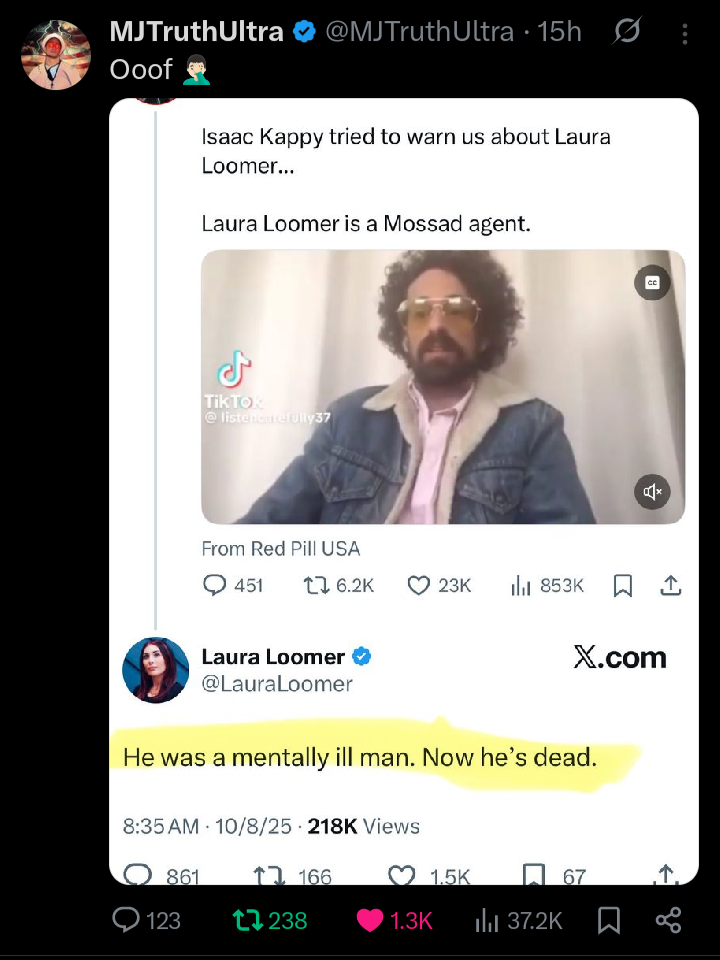Click the 853K views chart icon
The height and width of the screenshot is (960, 720).
(520, 585)
